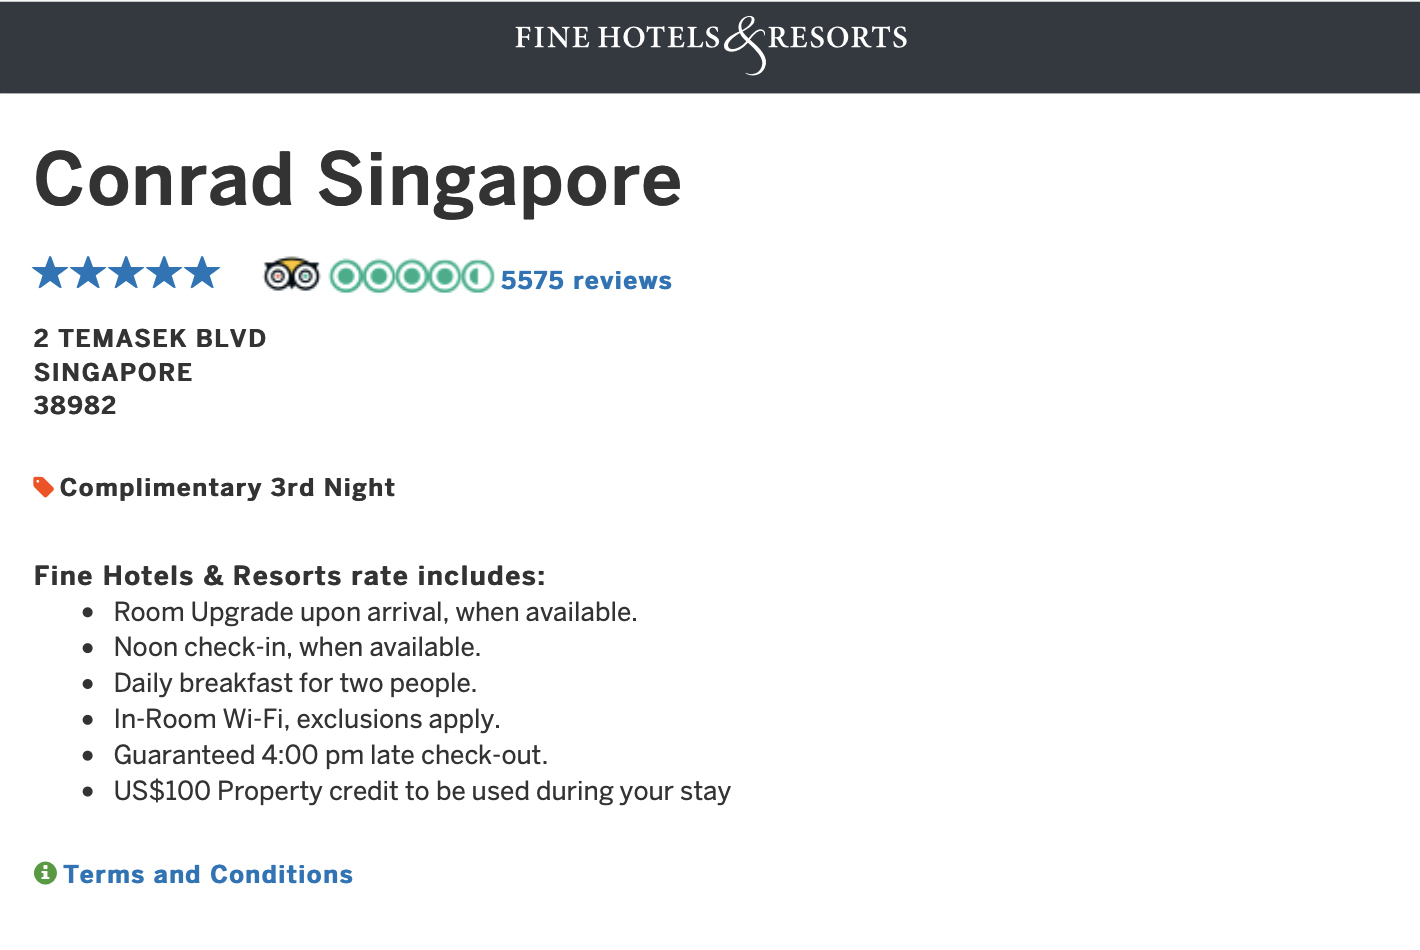Click the Noon check-in benefit text
1420x950 pixels.
coord(297,647)
